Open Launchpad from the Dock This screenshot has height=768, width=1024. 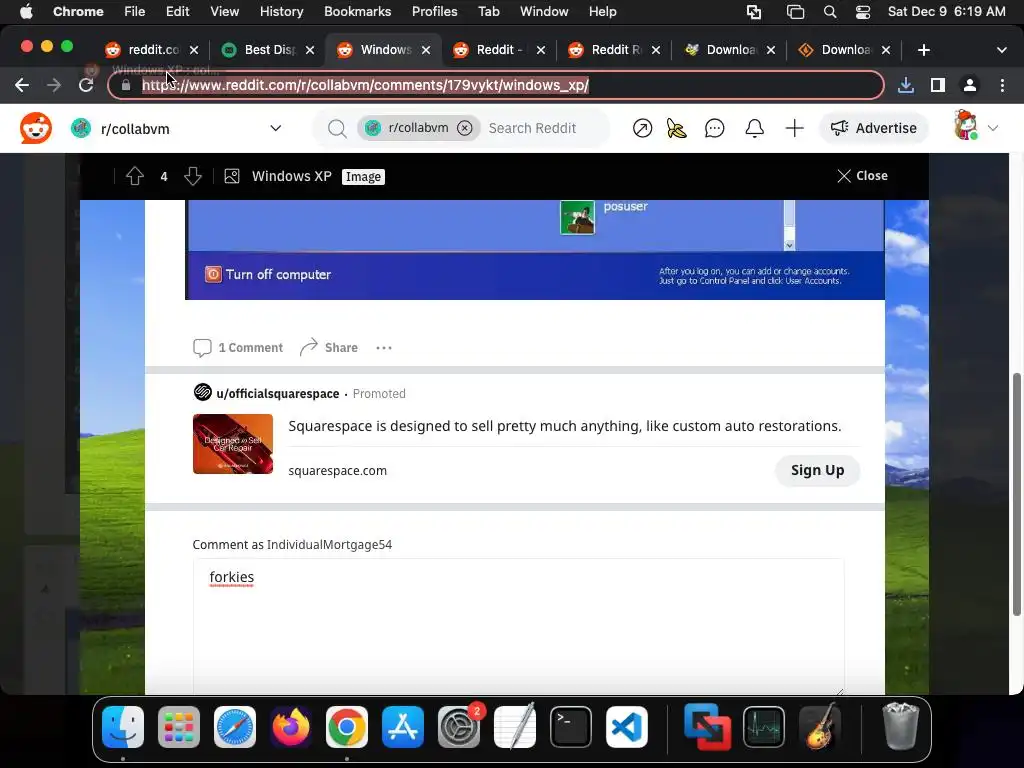click(x=179, y=727)
